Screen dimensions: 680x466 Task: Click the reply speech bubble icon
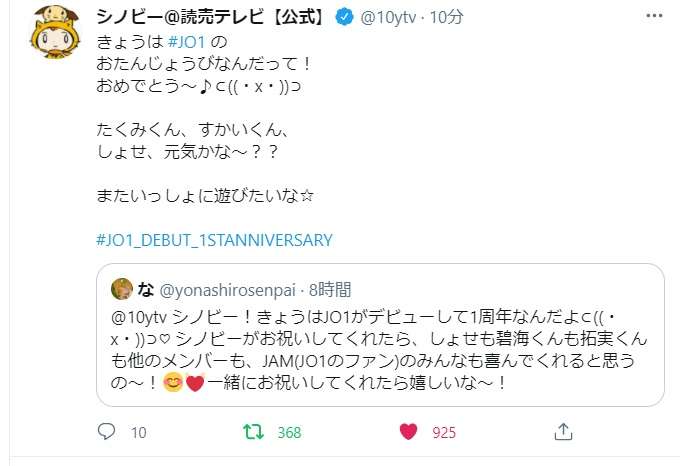pyautogui.click(x=106, y=431)
